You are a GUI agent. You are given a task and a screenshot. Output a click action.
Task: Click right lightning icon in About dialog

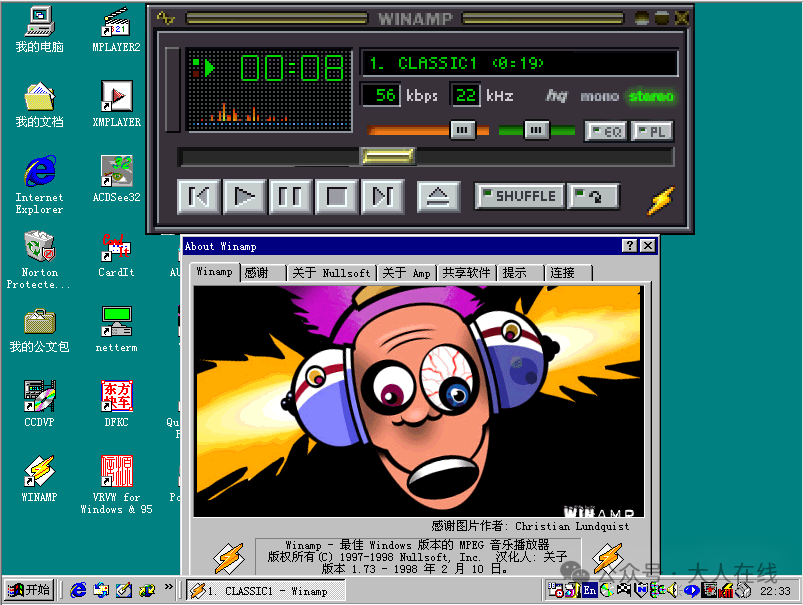point(608,558)
